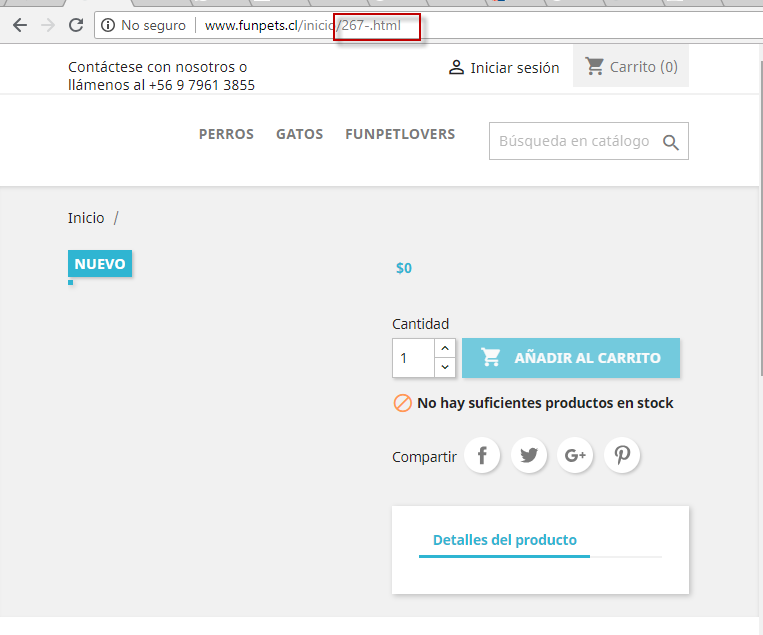Click the $0 price text

click(404, 268)
